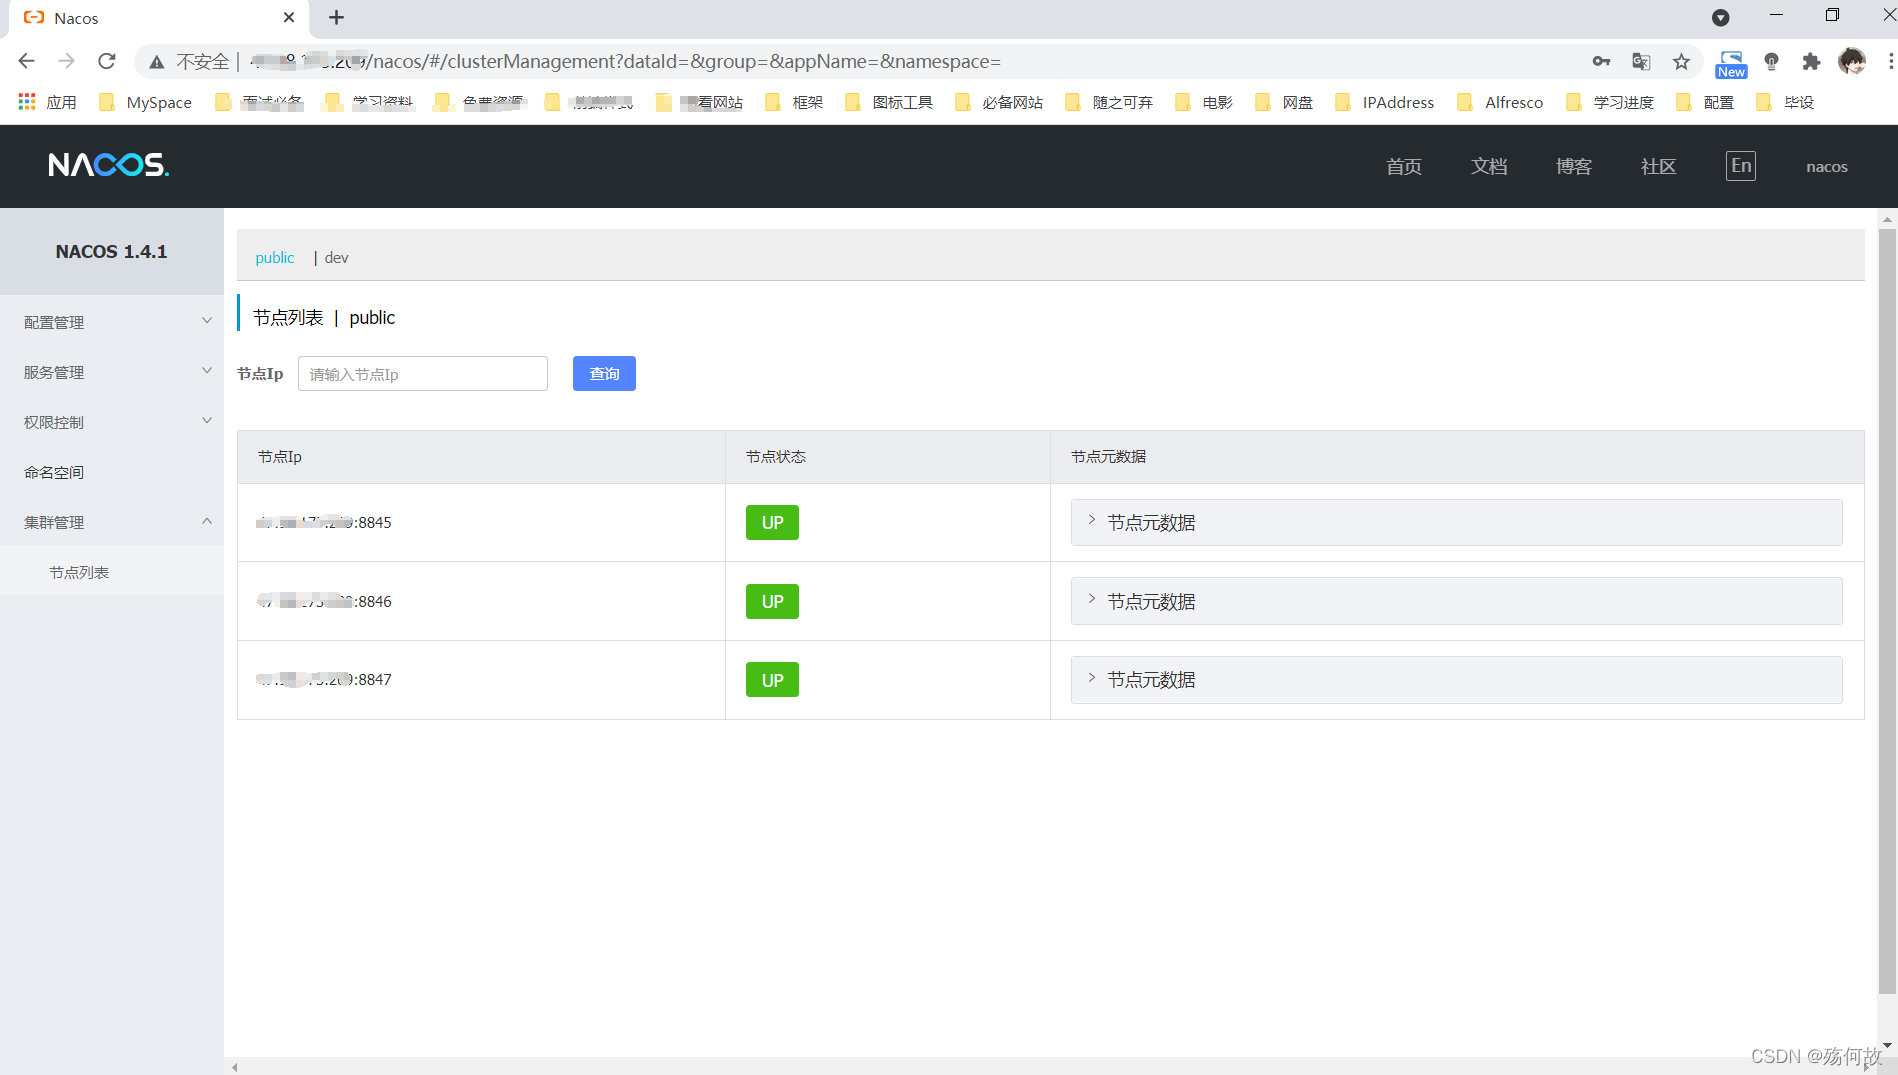Open the 框架 bookmark folder
The image size is (1898, 1075).
click(x=794, y=102)
